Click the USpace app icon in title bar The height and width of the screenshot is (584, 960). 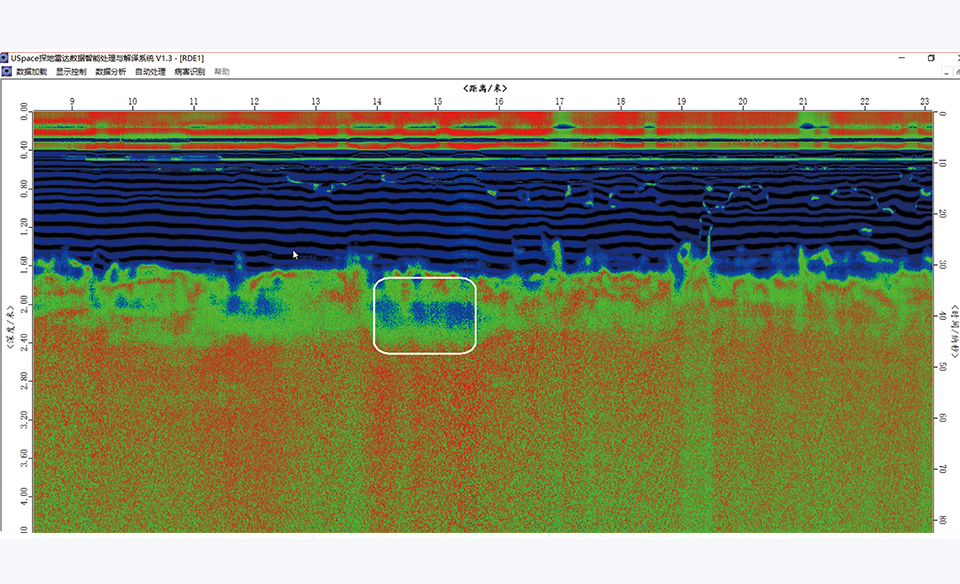[5, 58]
